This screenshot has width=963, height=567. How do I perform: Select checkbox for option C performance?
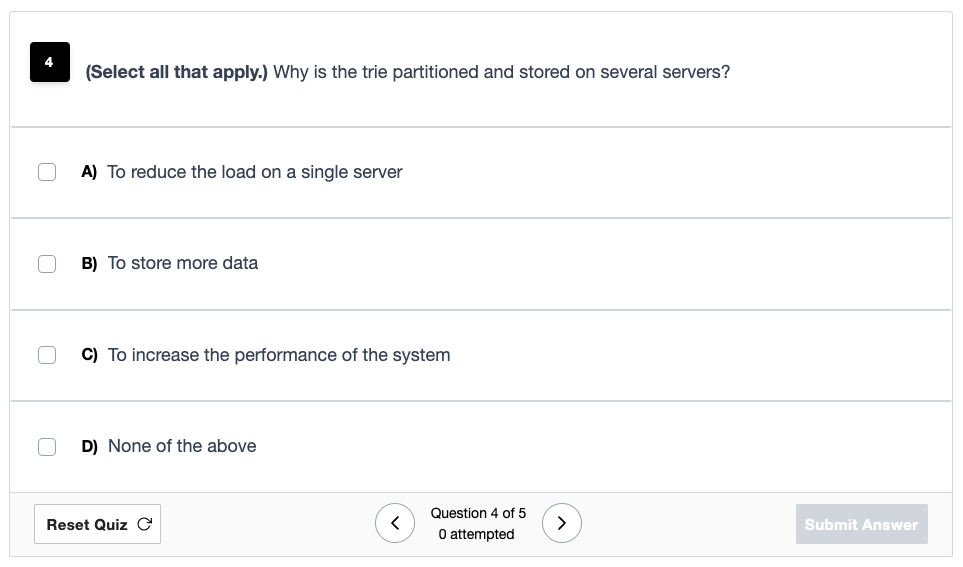tap(47, 355)
